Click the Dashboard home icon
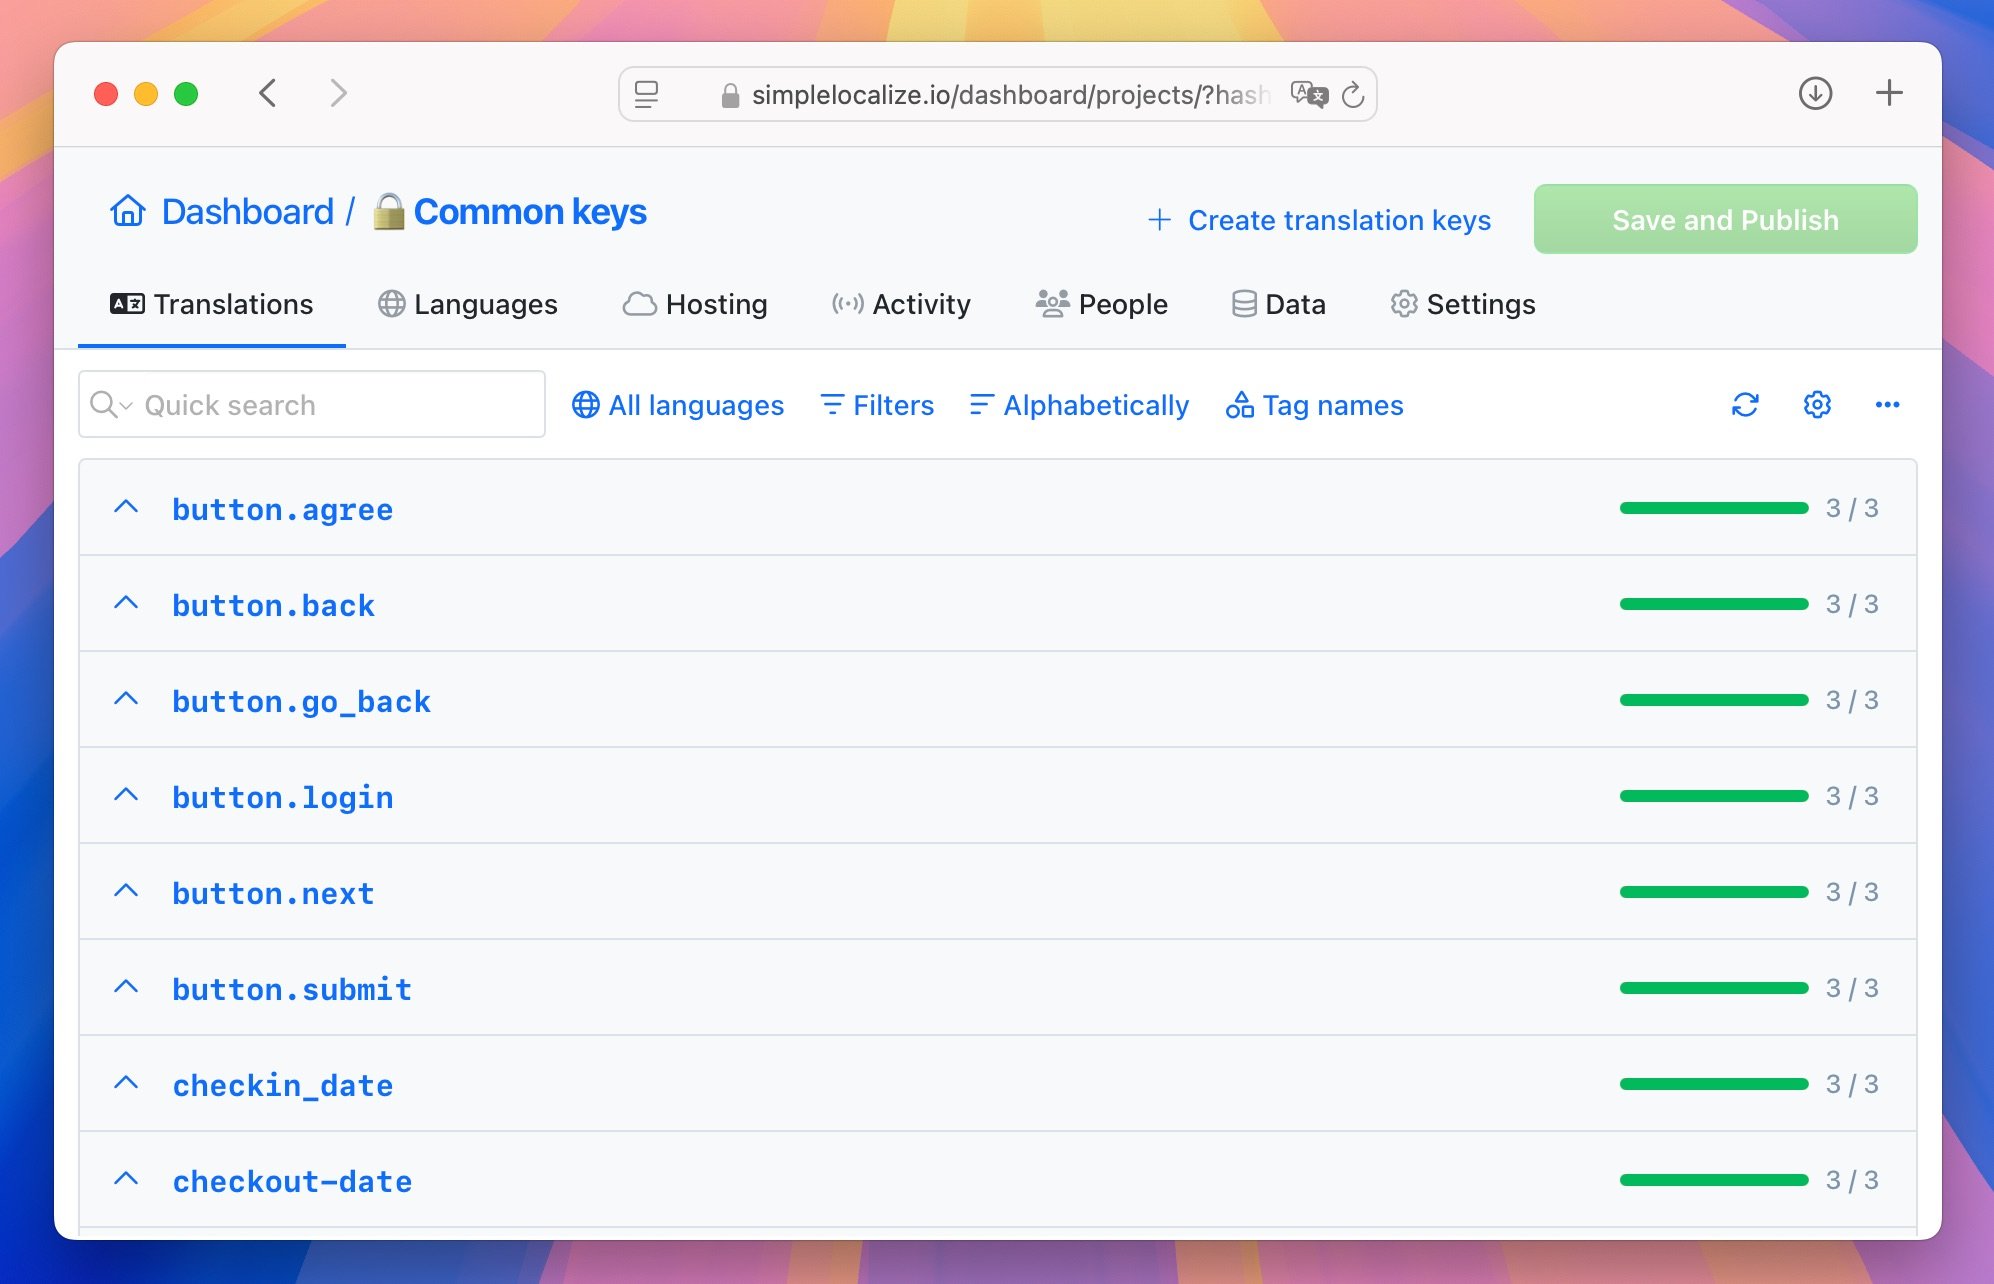This screenshot has height=1284, width=1994. (x=128, y=211)
